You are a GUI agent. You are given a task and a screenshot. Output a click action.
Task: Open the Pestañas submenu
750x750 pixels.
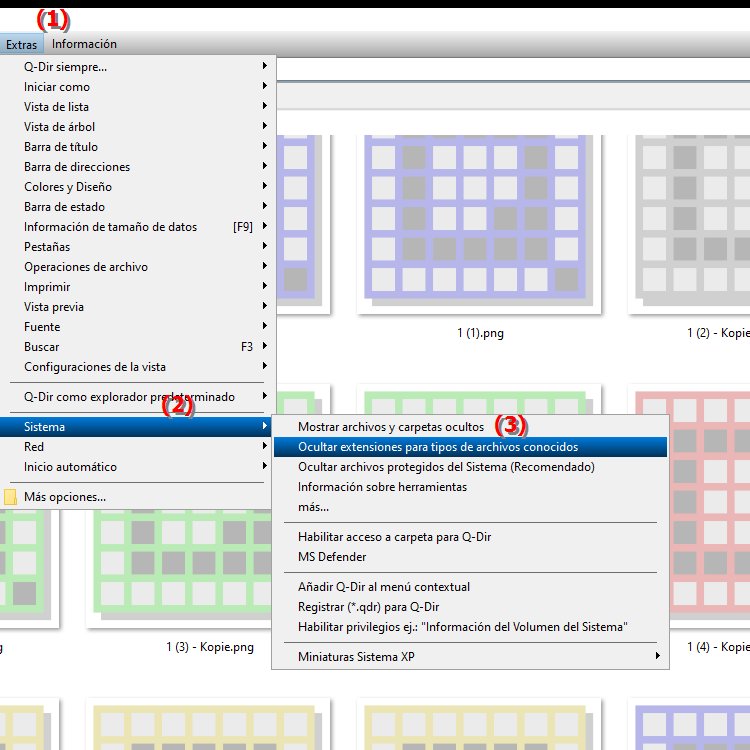click(138, 247)
